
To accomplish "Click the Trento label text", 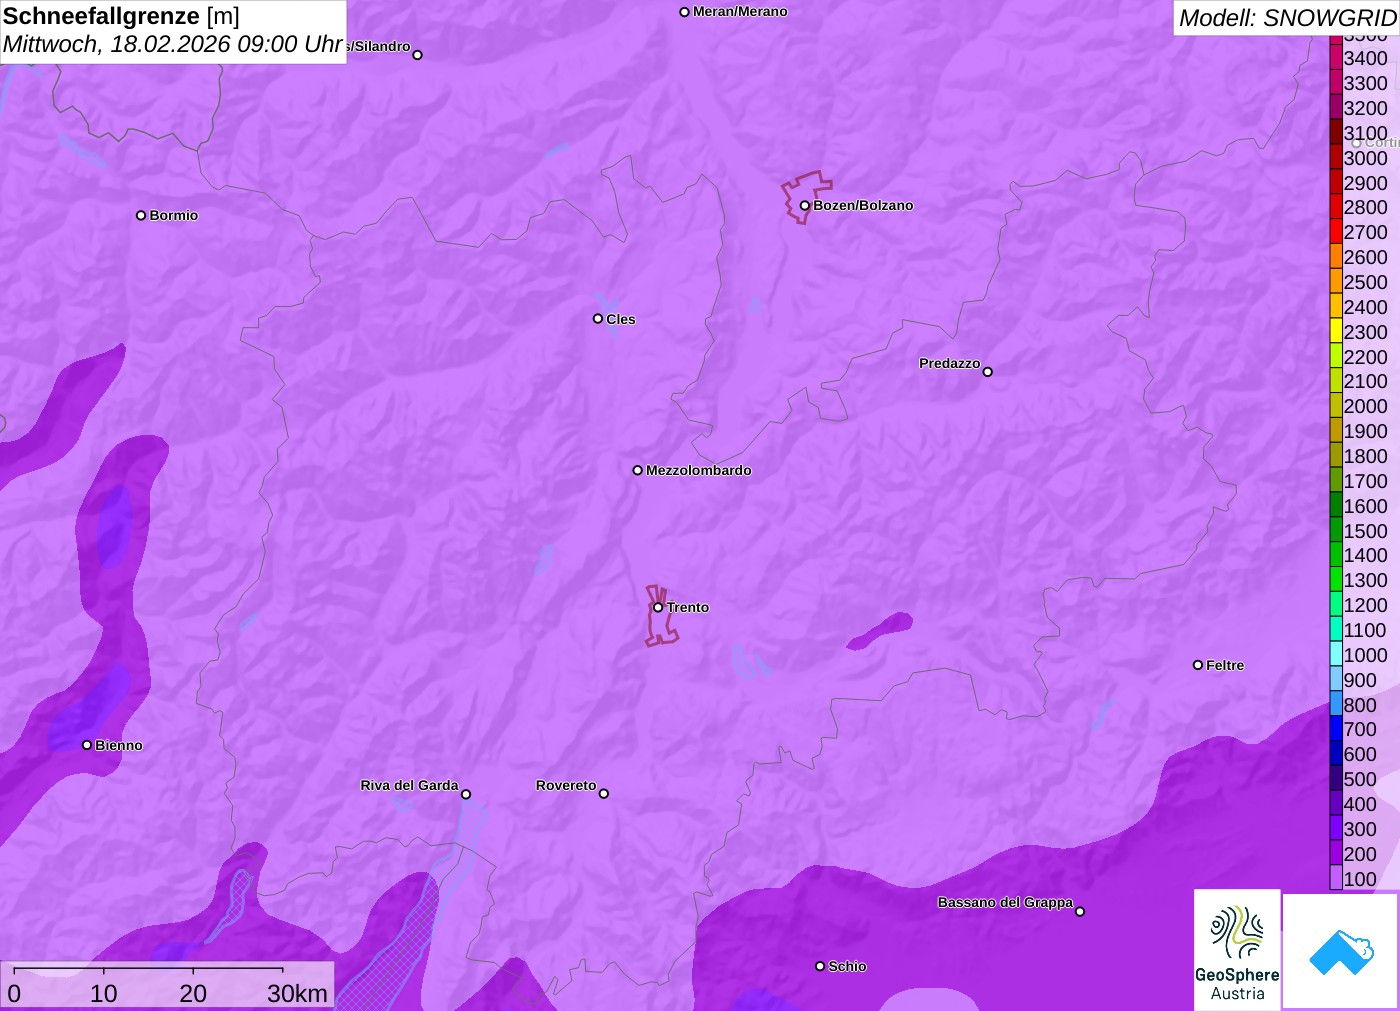I will pos(688,607).
